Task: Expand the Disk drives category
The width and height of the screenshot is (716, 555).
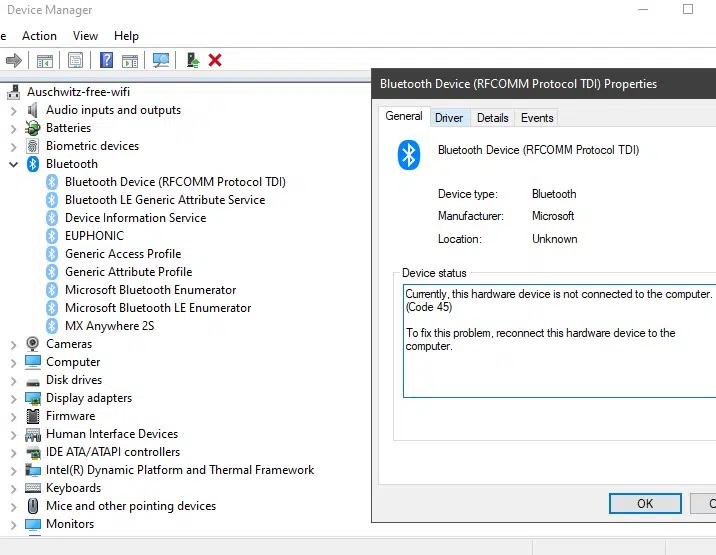Action: [14, 381]
